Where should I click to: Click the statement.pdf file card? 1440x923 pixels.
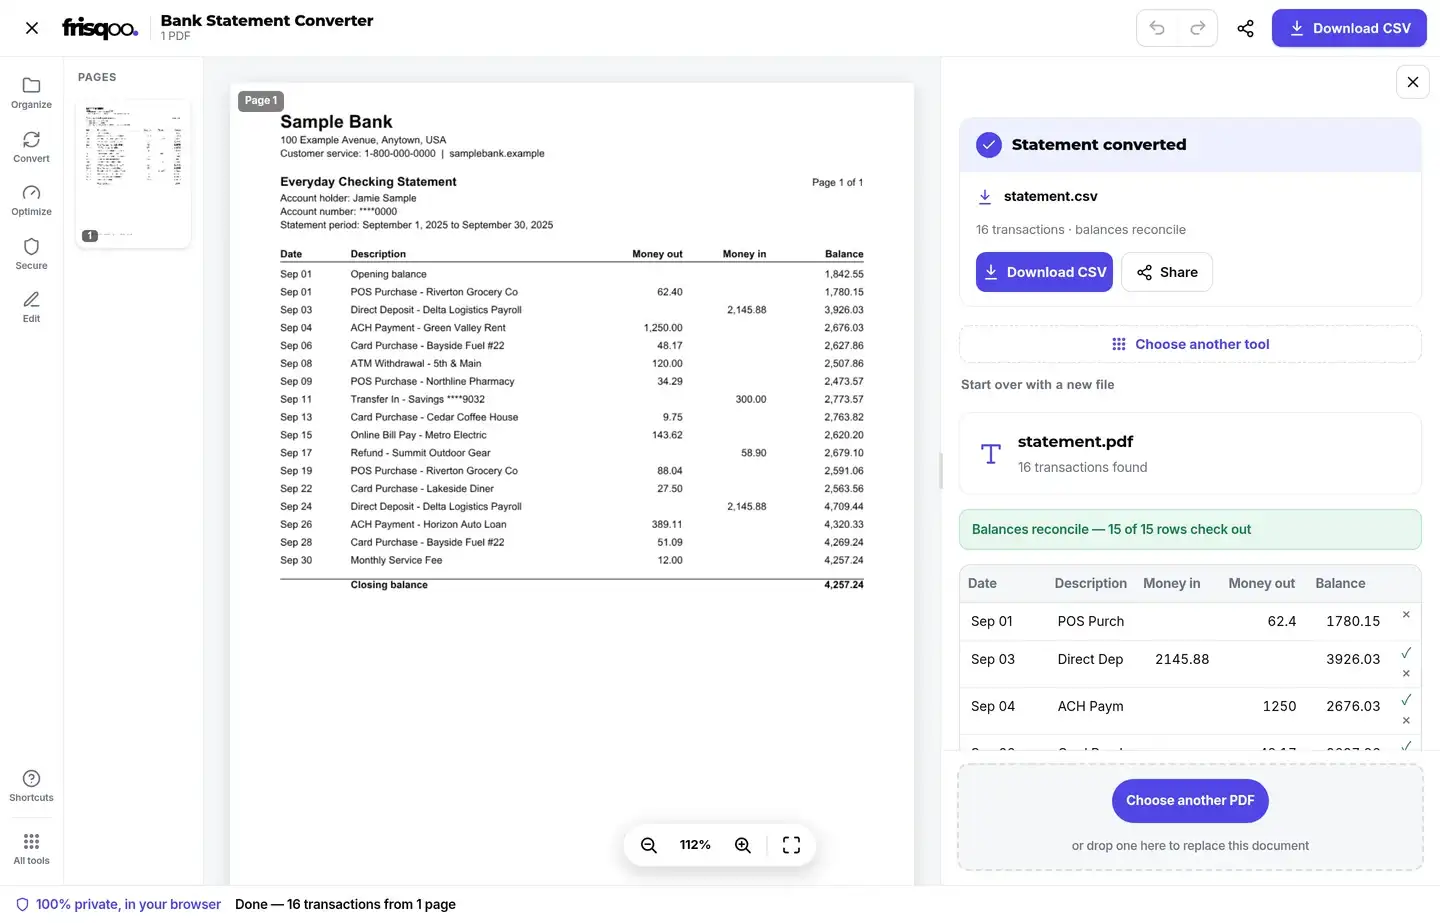(x=1190, y=453)
